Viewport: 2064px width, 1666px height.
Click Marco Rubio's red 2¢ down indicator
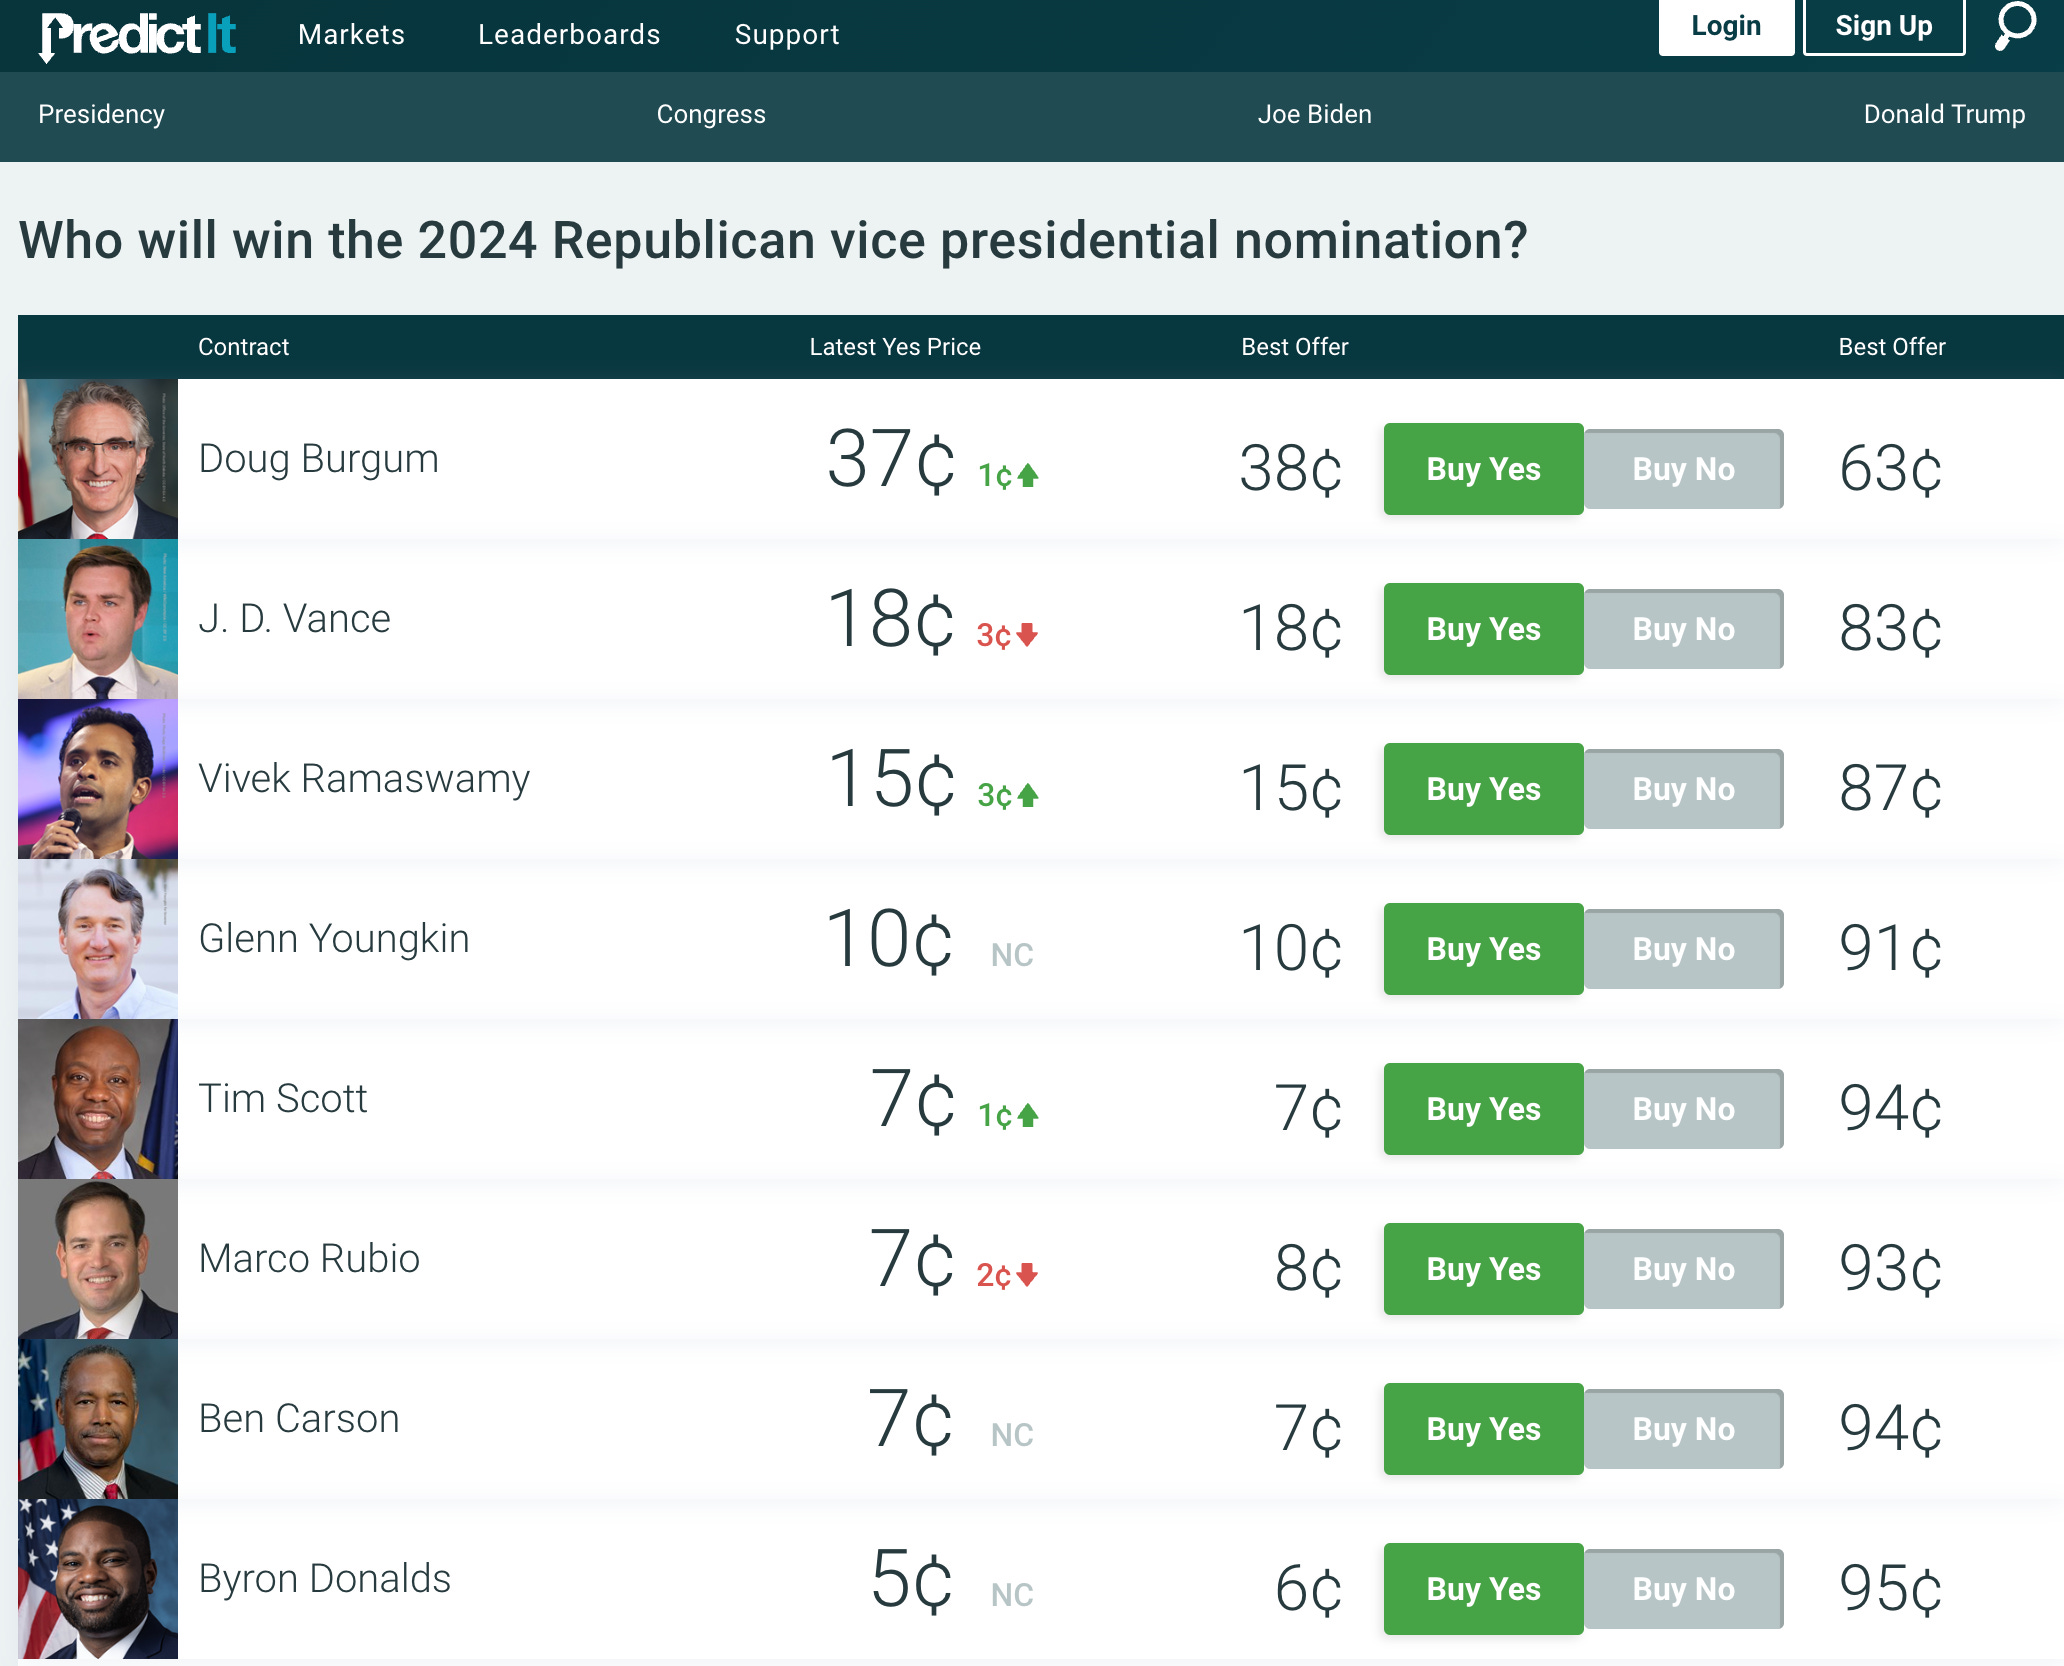click(x=1008, y=1275)
